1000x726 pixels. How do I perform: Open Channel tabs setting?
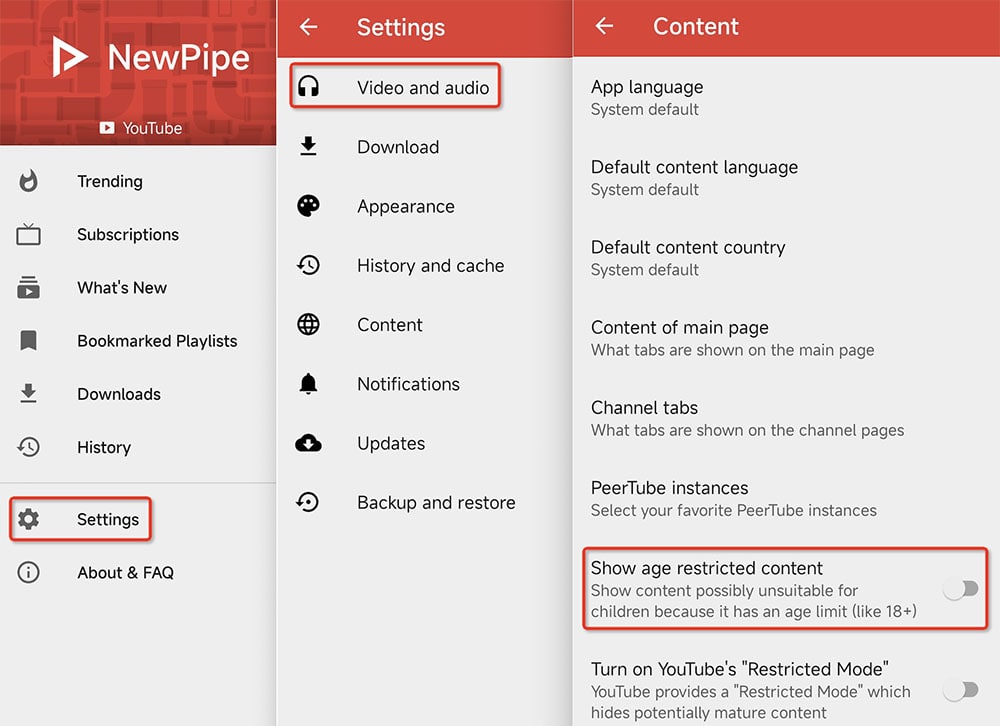click(786, 419)
